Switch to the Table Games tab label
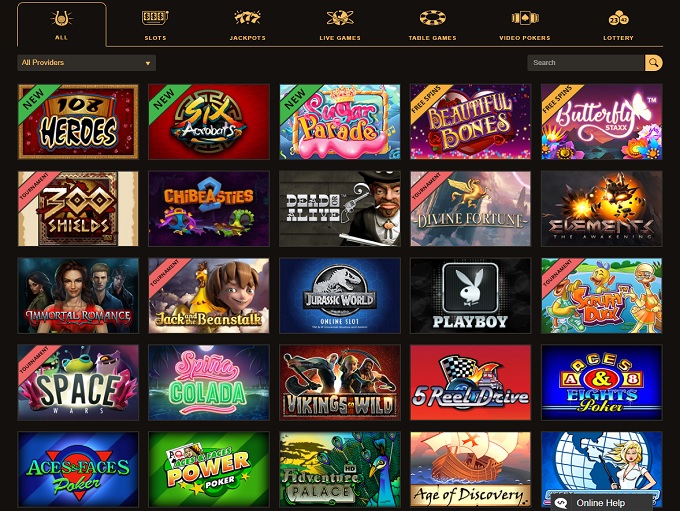This screenshot has height=511, width=680. coord(432,38)
